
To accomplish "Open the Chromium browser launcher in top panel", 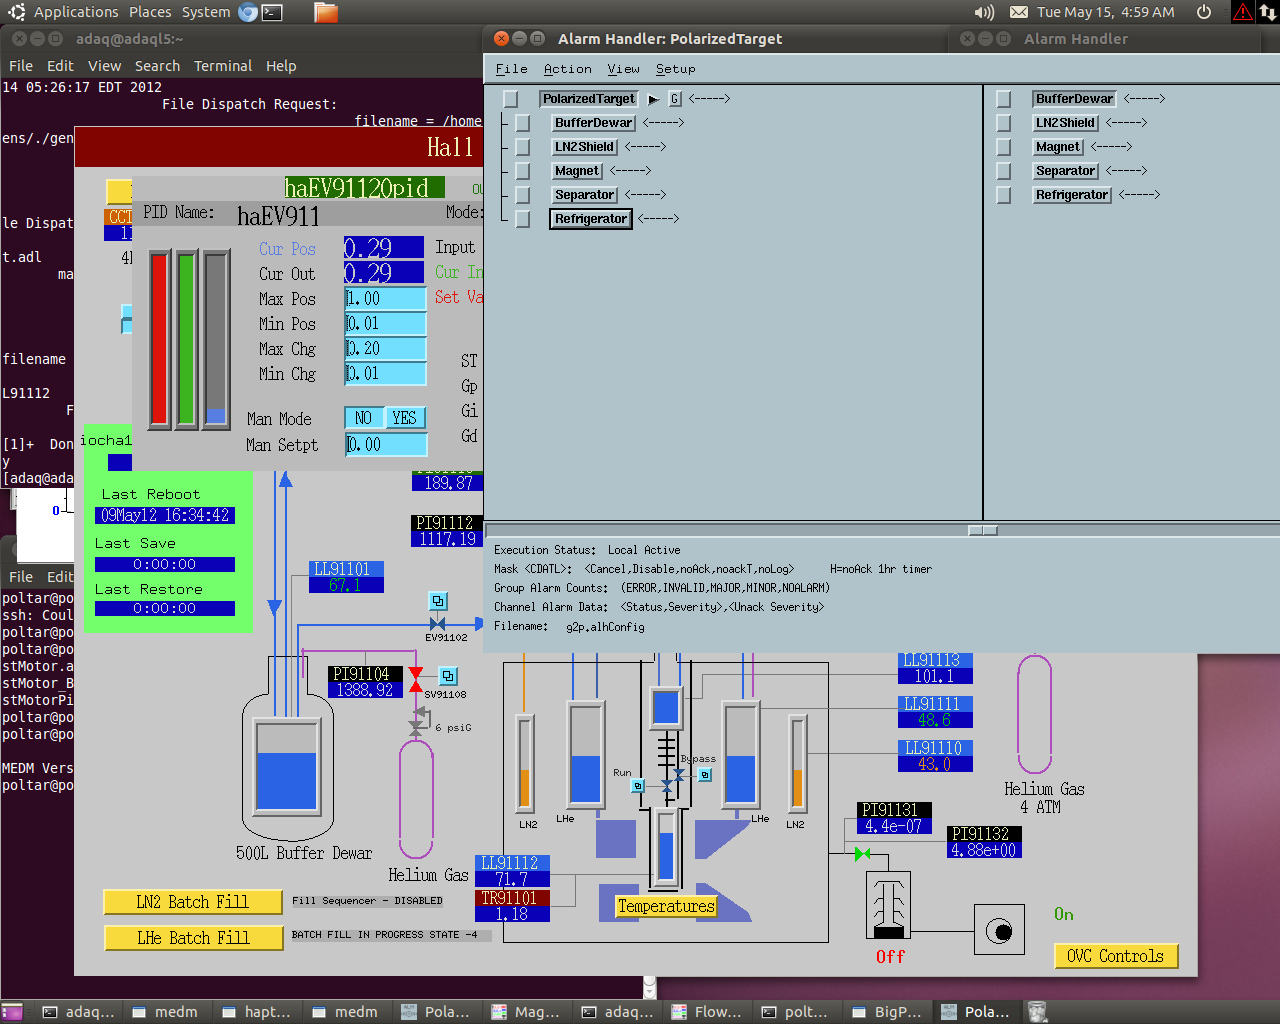I will (248, 12).
